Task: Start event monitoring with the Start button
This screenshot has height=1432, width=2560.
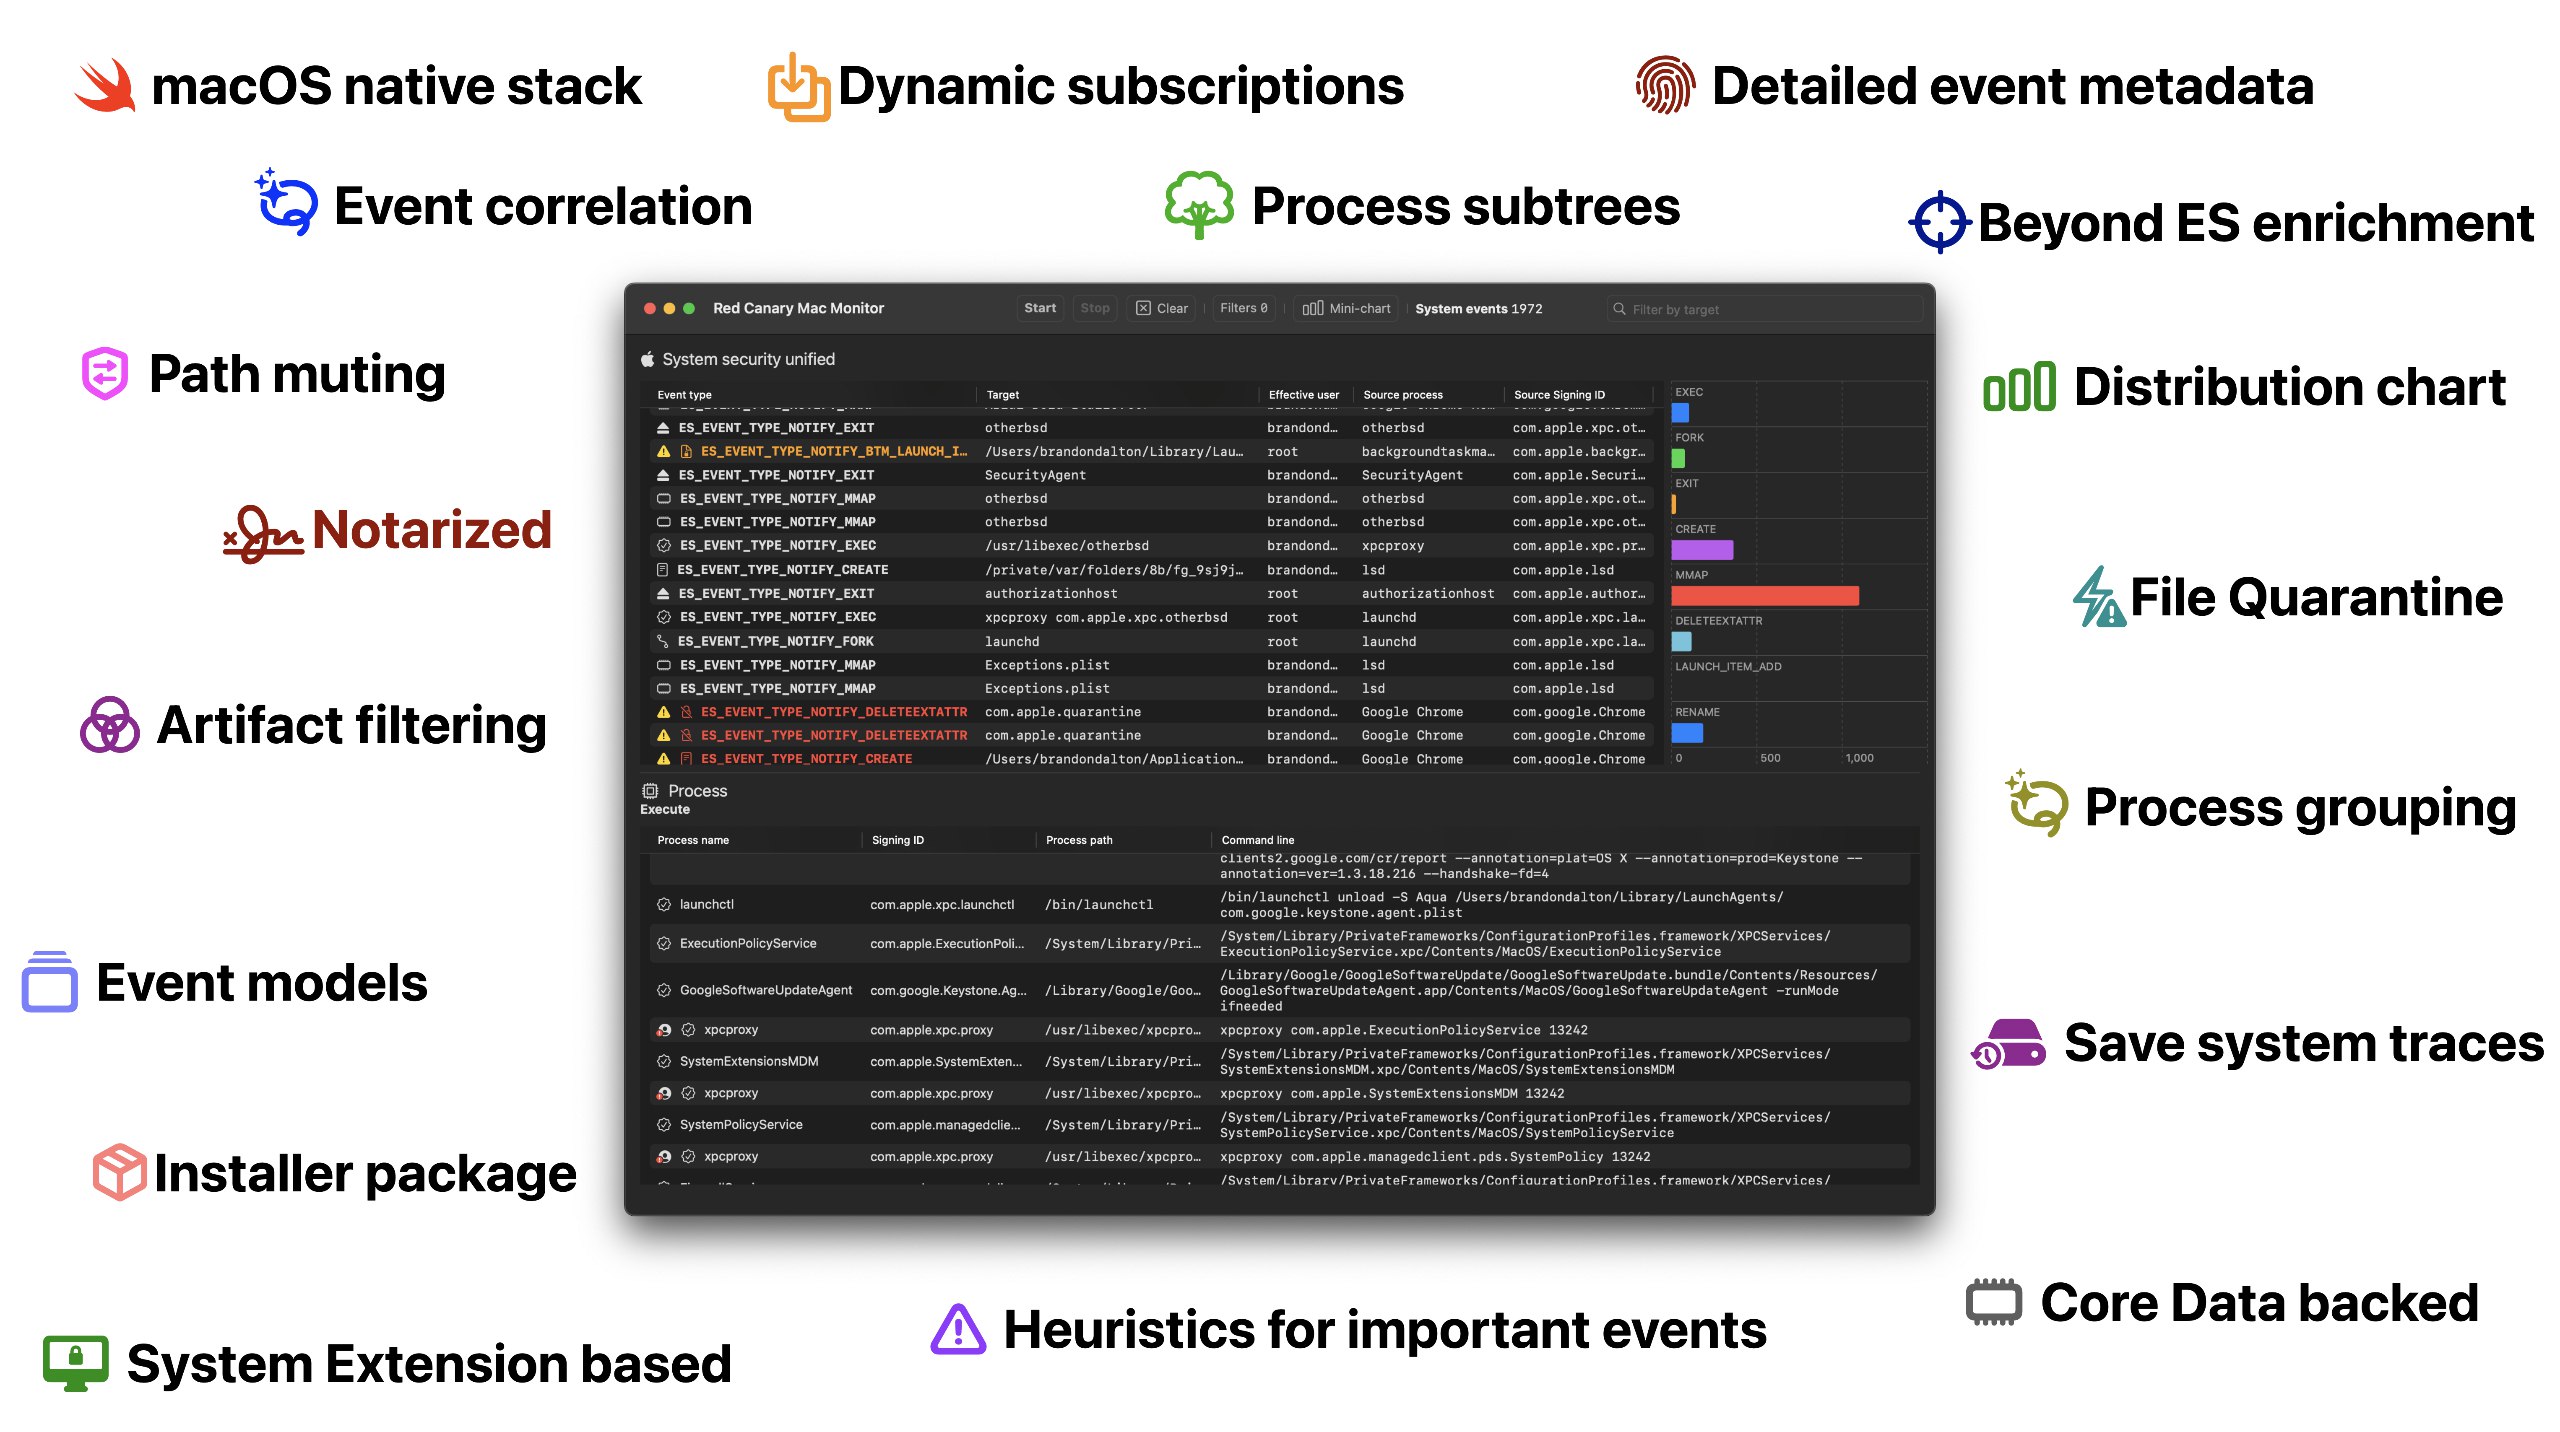Action: click(x=1040, y=308)
